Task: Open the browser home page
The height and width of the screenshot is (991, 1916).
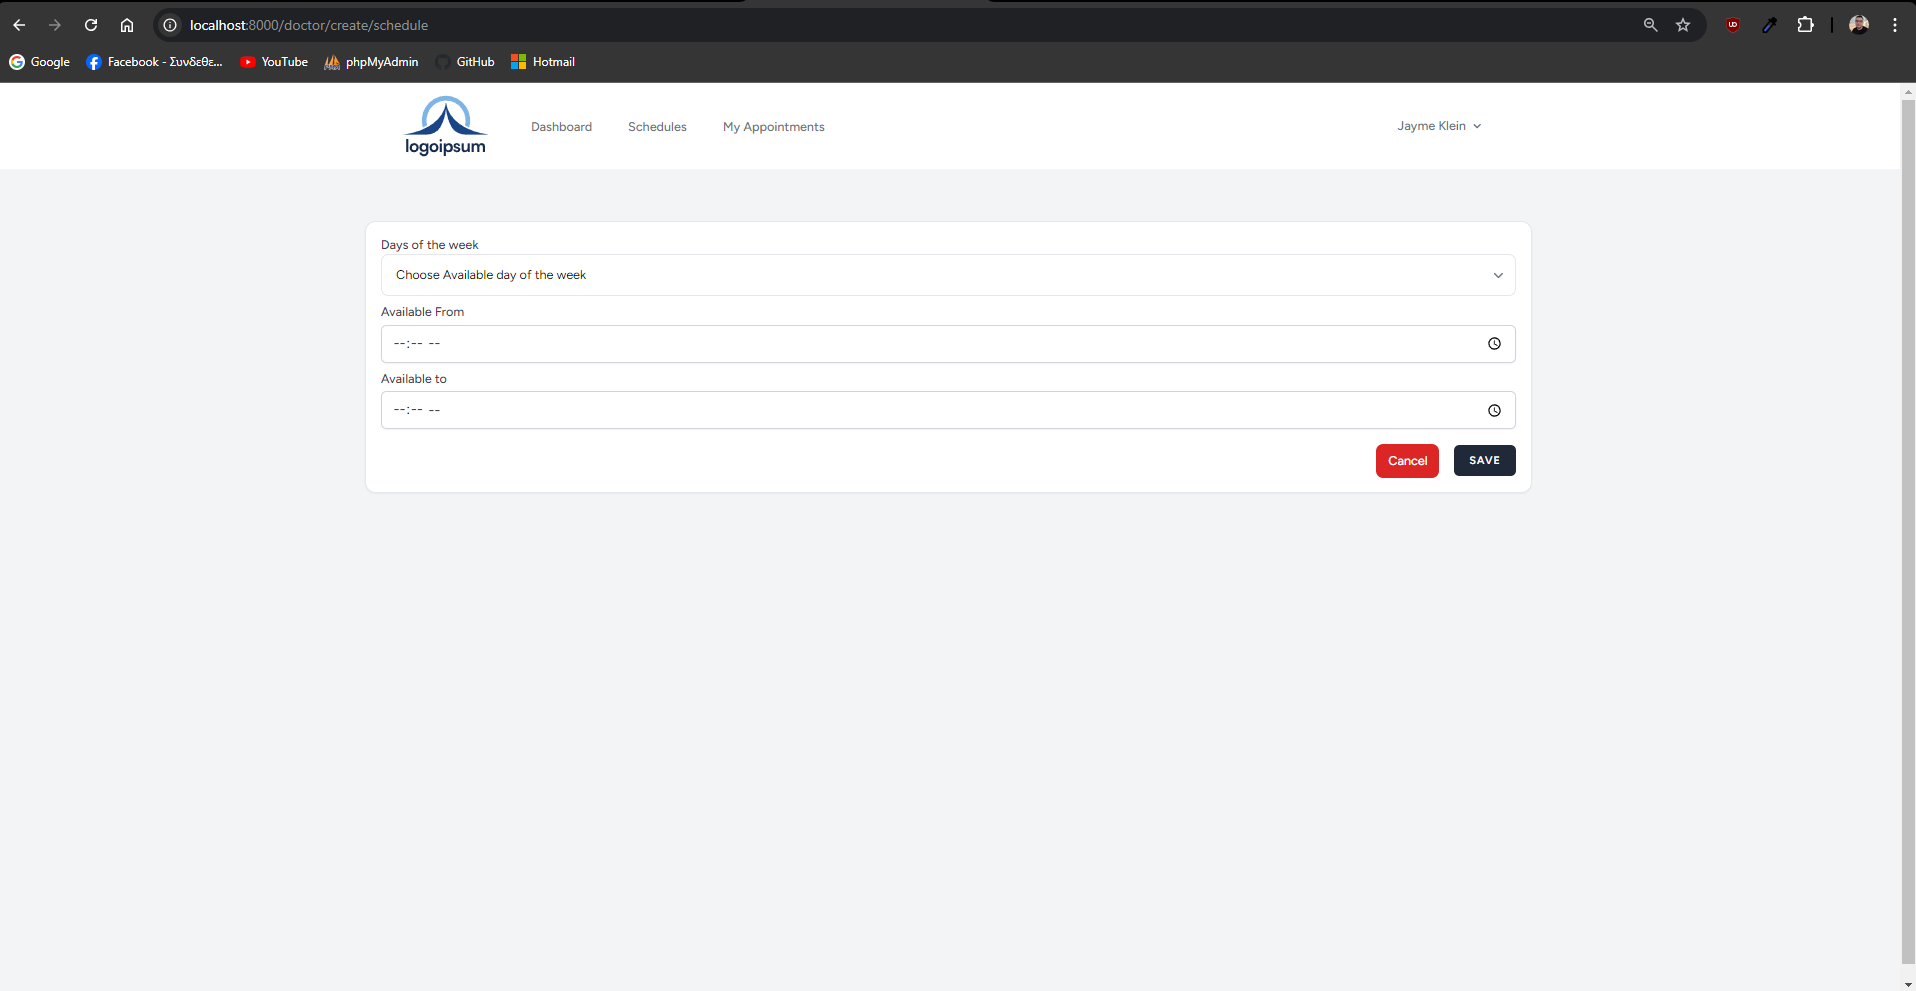Action: (x=127, y=25)
